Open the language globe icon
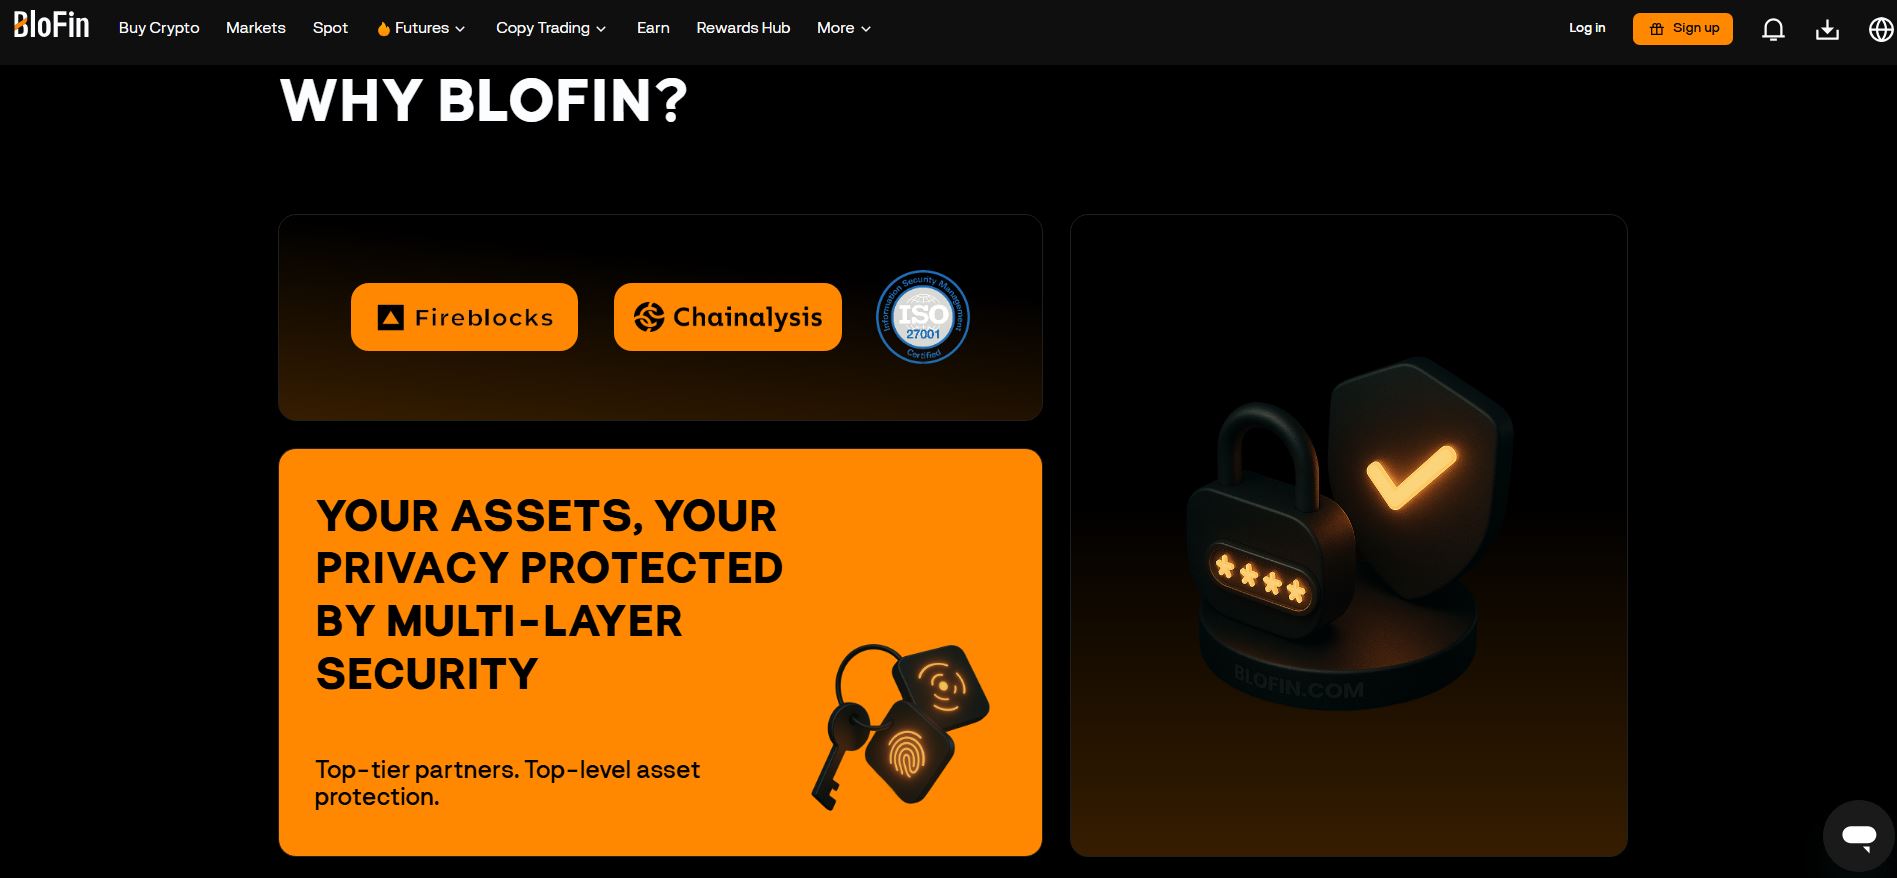The width and height of the screenshot is (1897, 878). click(1881, 29)
